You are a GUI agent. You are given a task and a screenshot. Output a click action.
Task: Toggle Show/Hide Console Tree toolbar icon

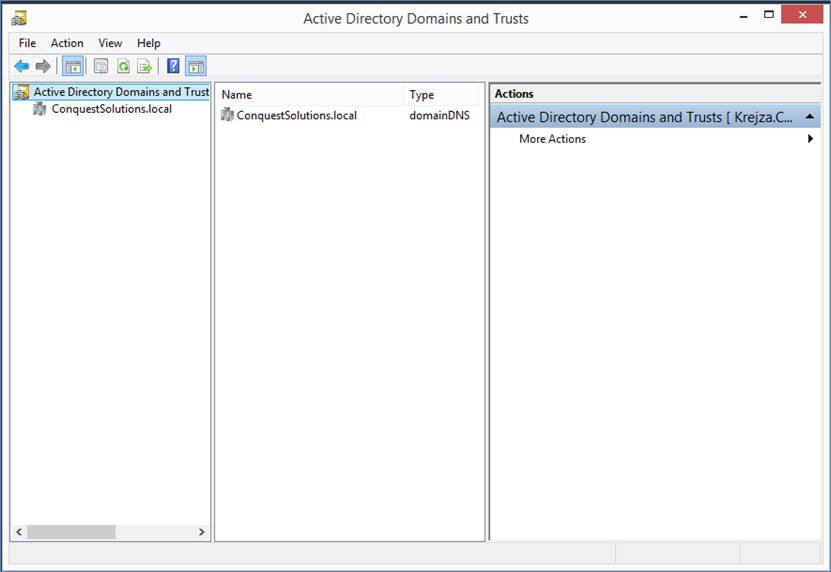pyautogui.click(x=73, y=66)
